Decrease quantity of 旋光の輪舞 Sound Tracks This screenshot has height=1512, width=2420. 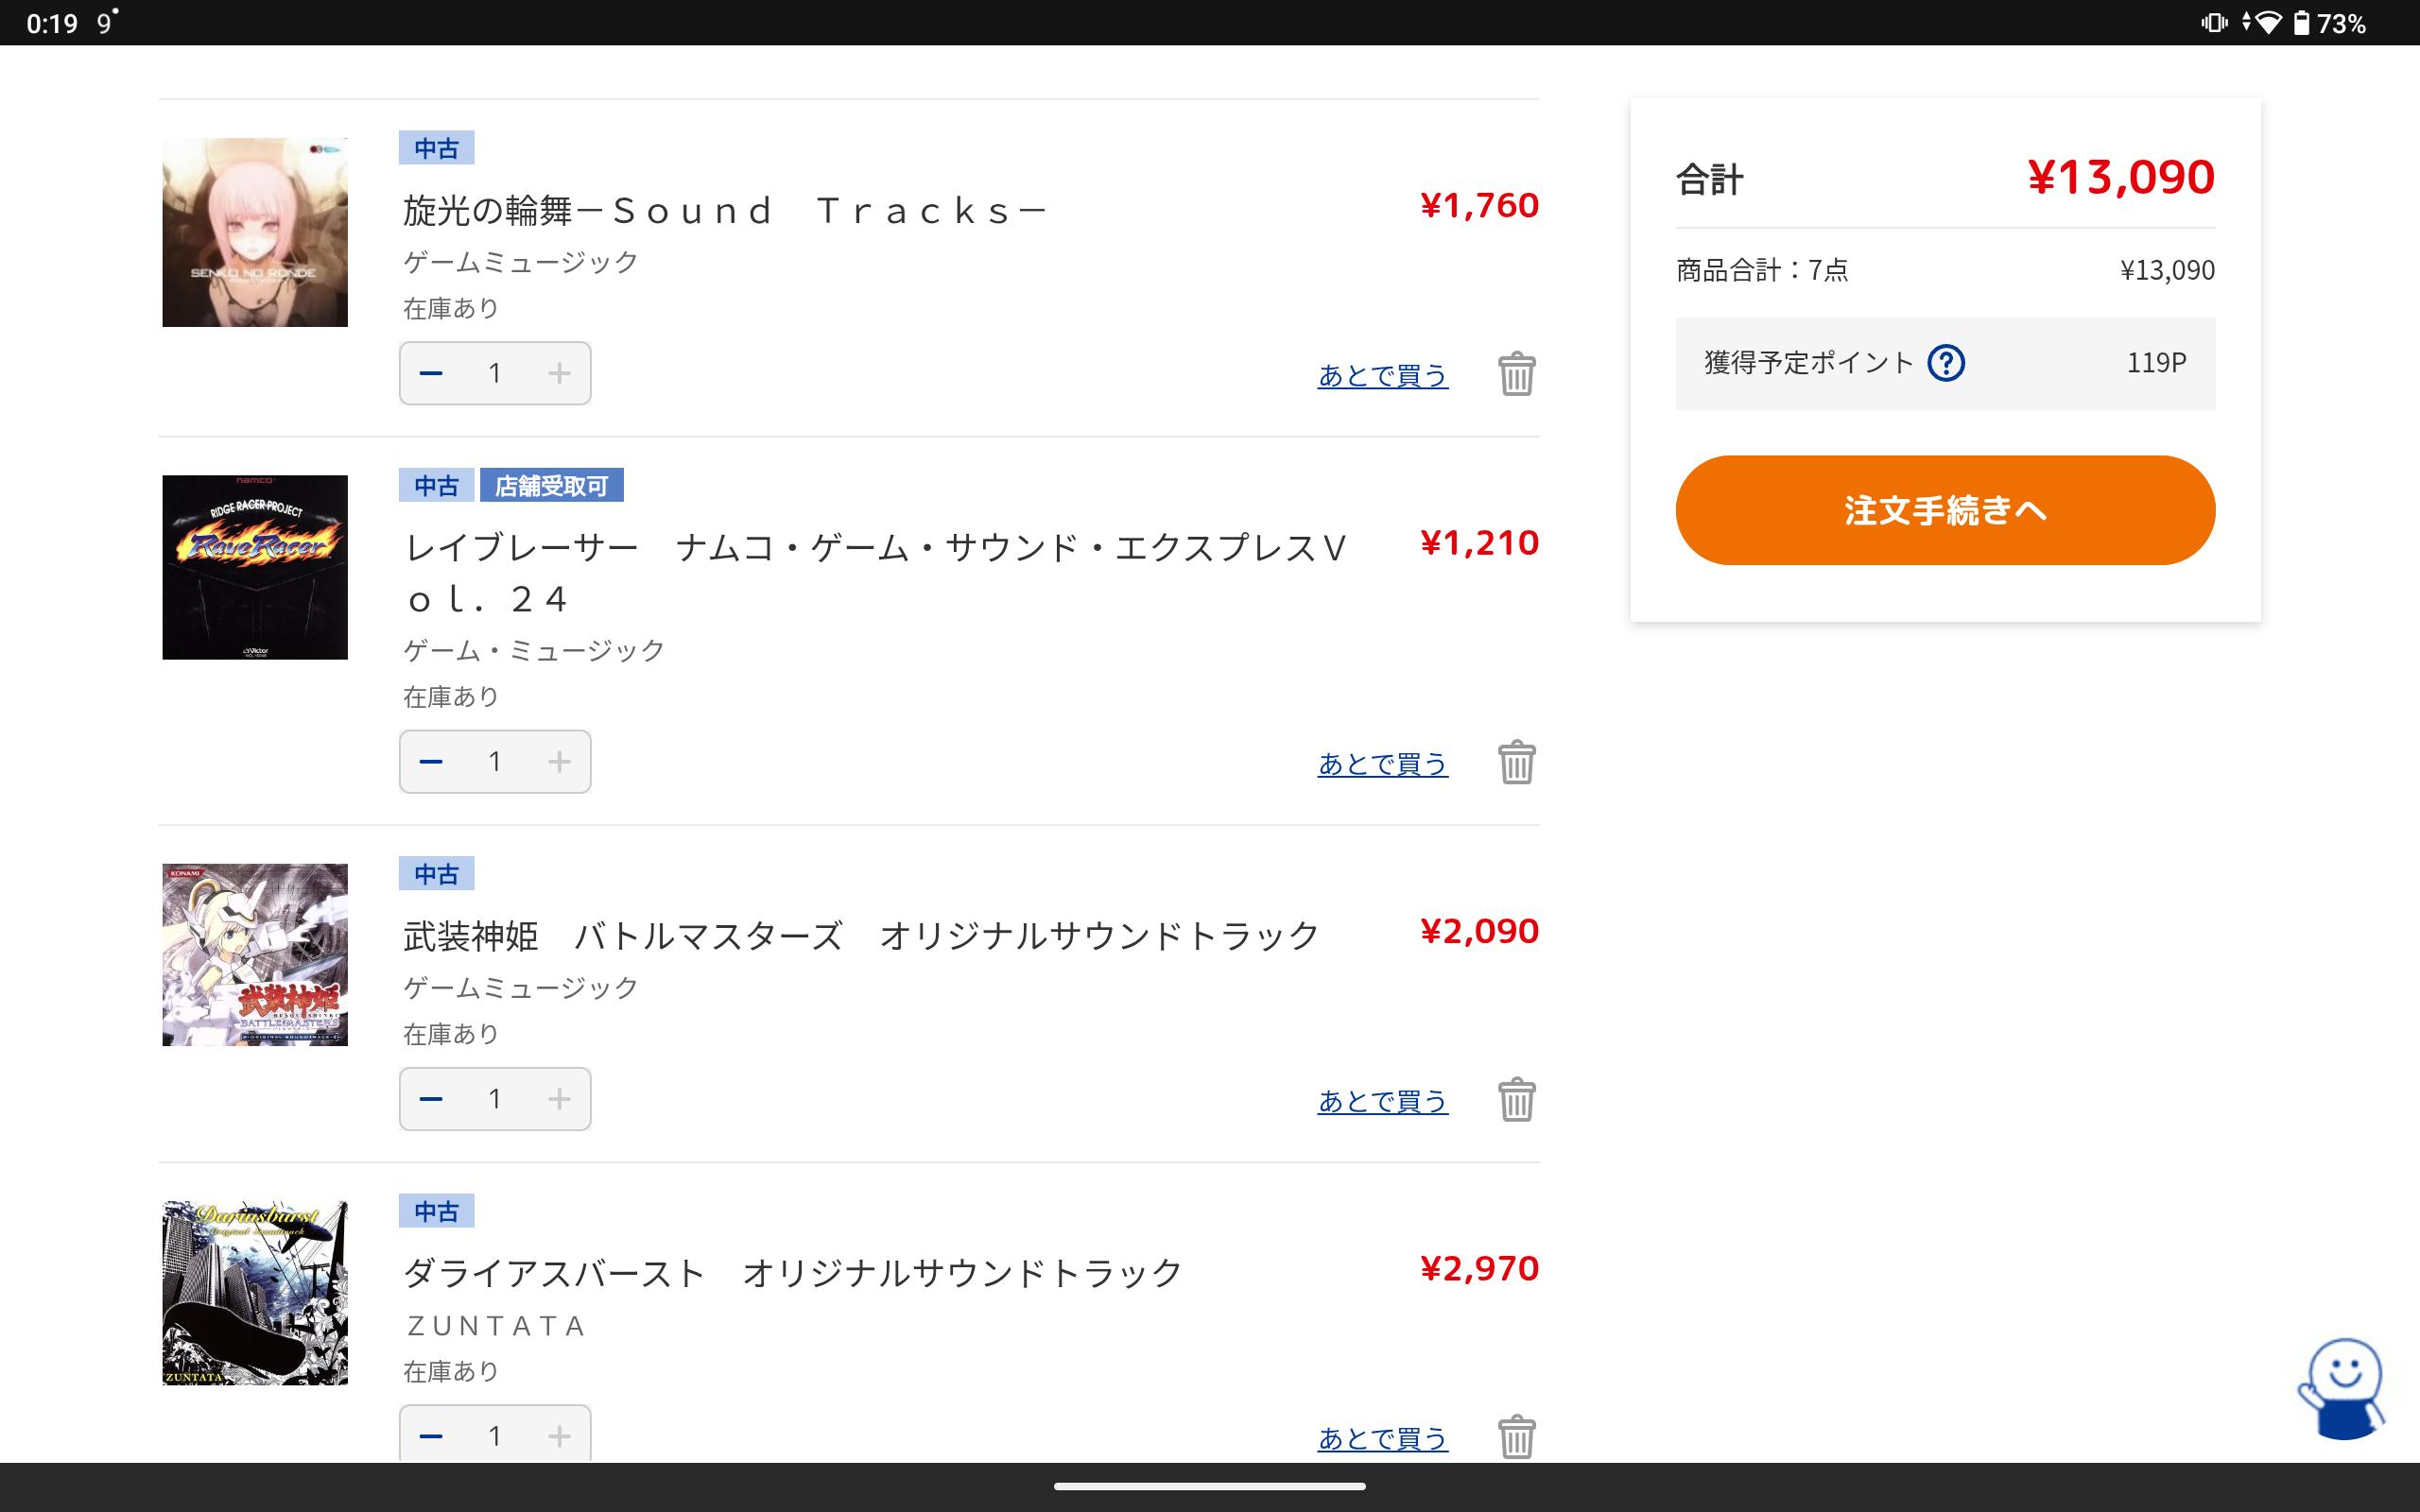[x=431, y=374]
